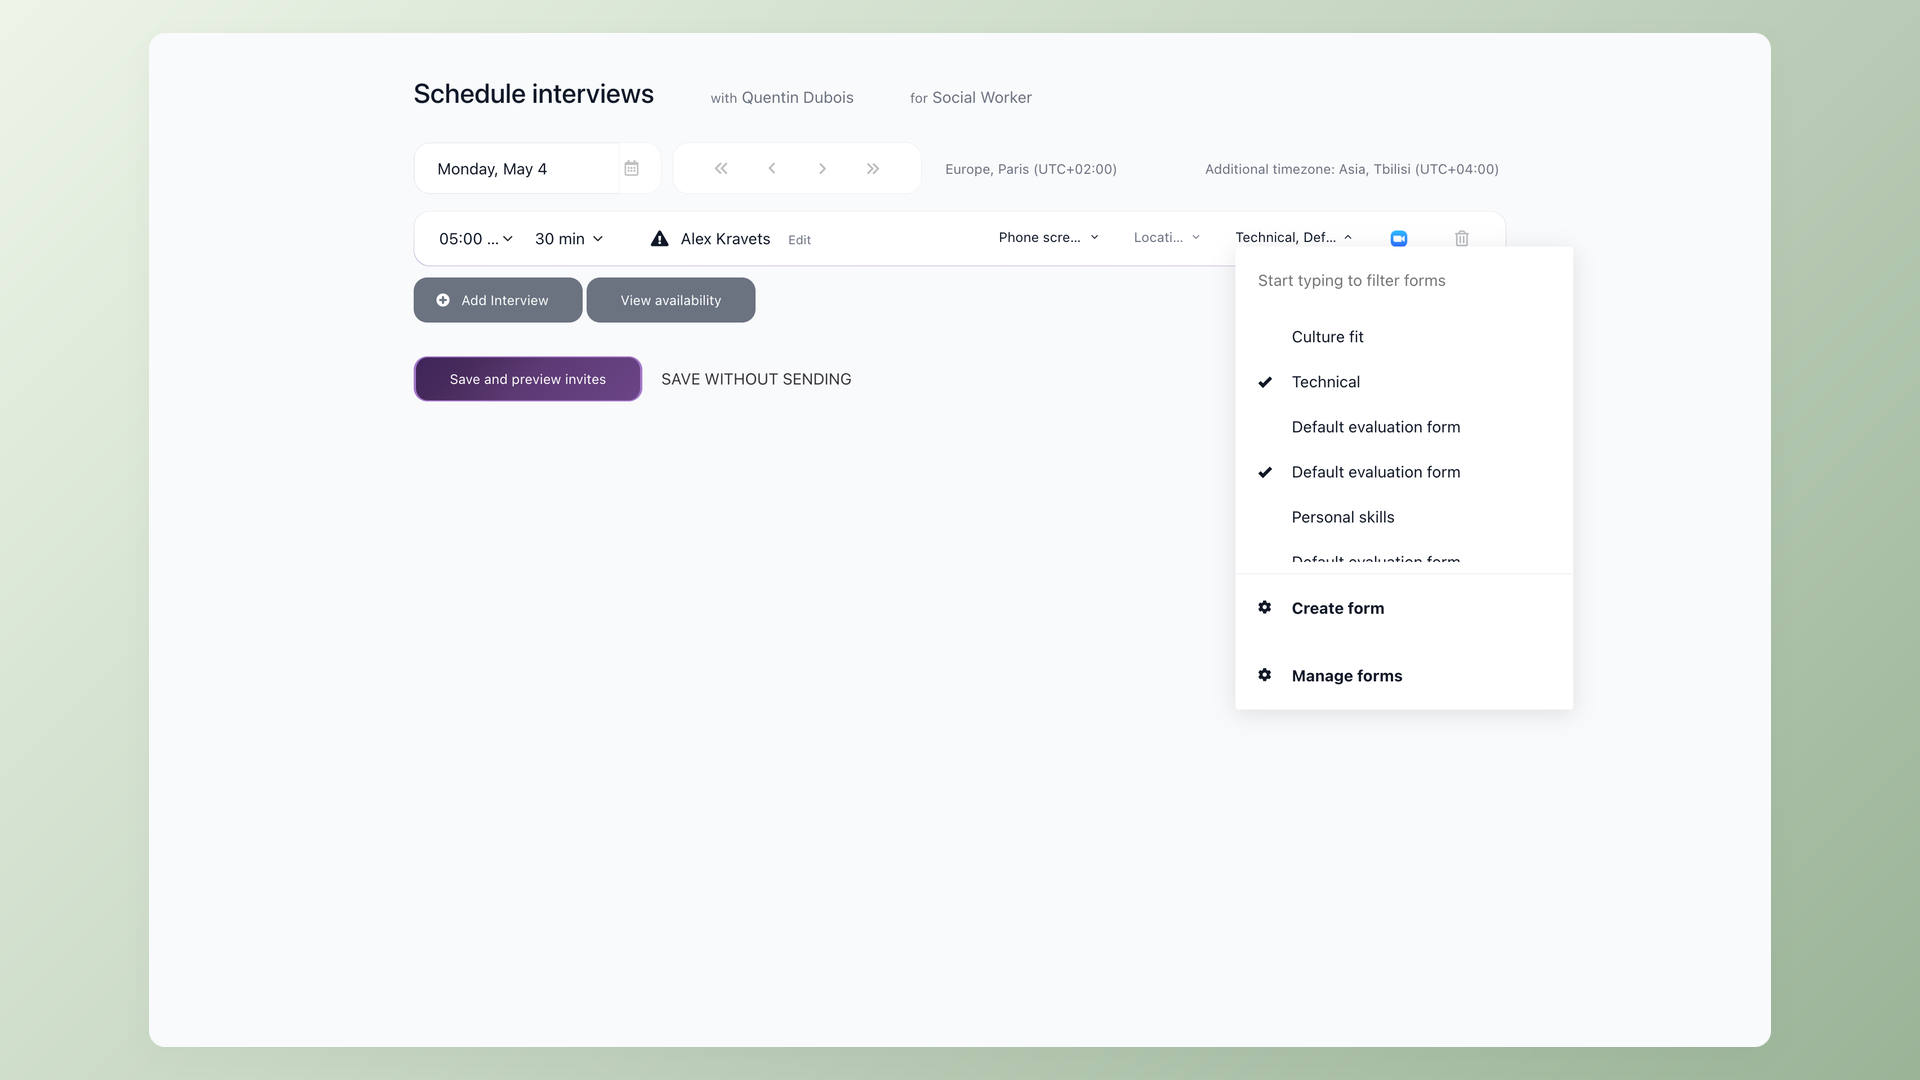Uncheck the checked Default evaluation form

[1404, 472]
